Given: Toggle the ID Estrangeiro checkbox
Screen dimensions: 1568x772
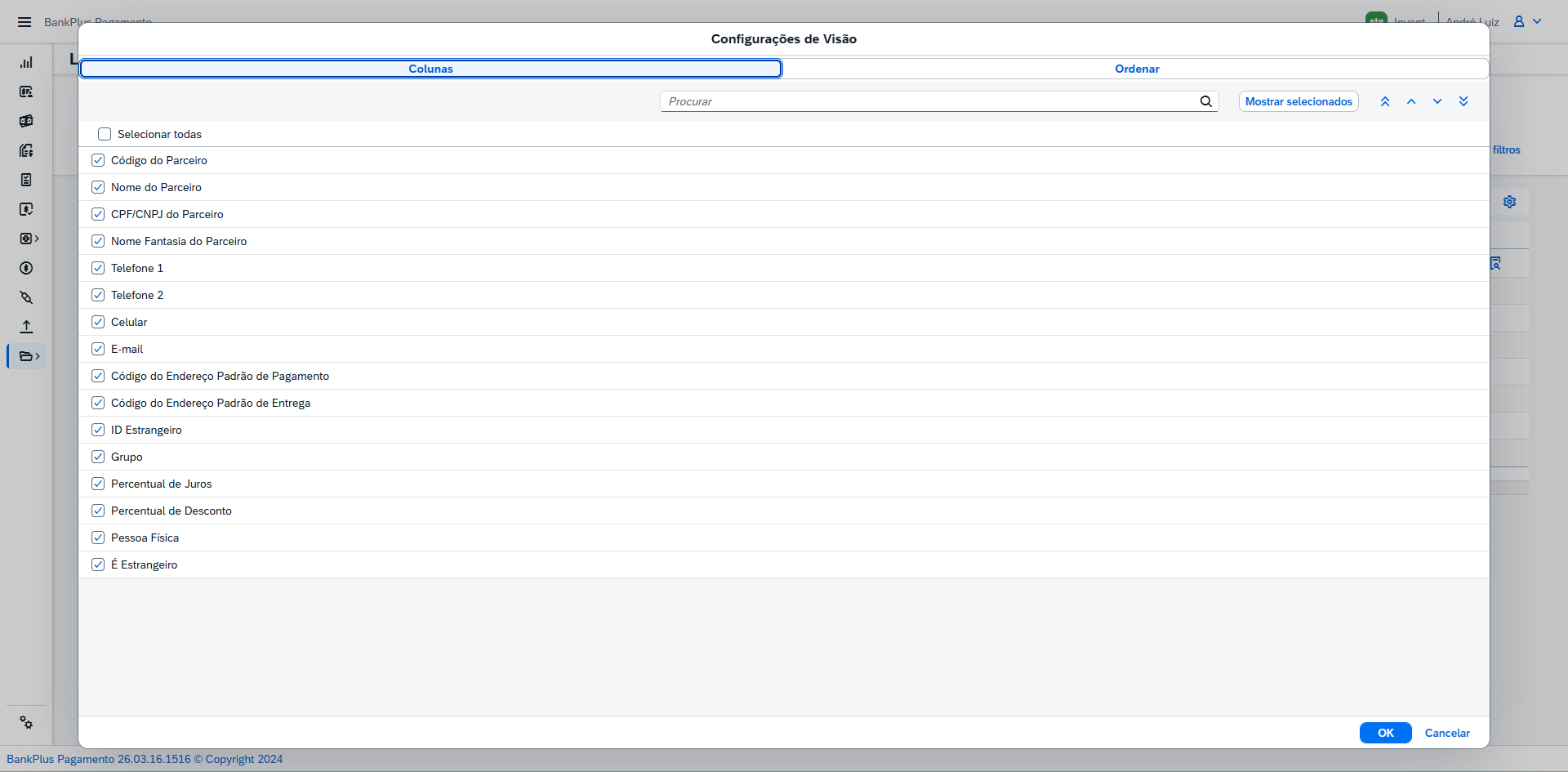Looking at the screenshot, I should pos(98,430).
